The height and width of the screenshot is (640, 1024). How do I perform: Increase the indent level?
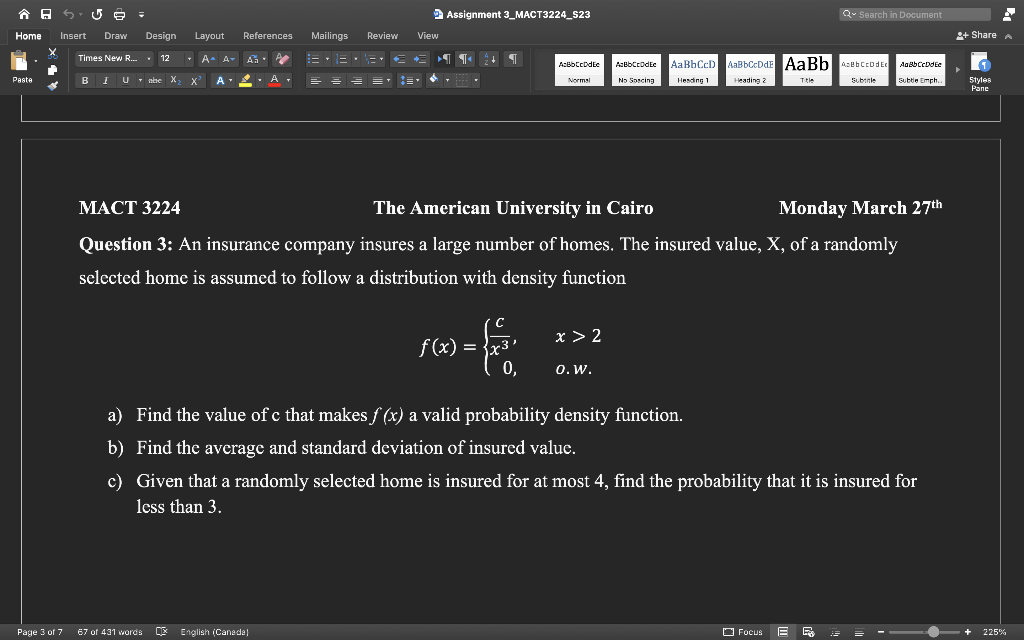tap(419, 58)
